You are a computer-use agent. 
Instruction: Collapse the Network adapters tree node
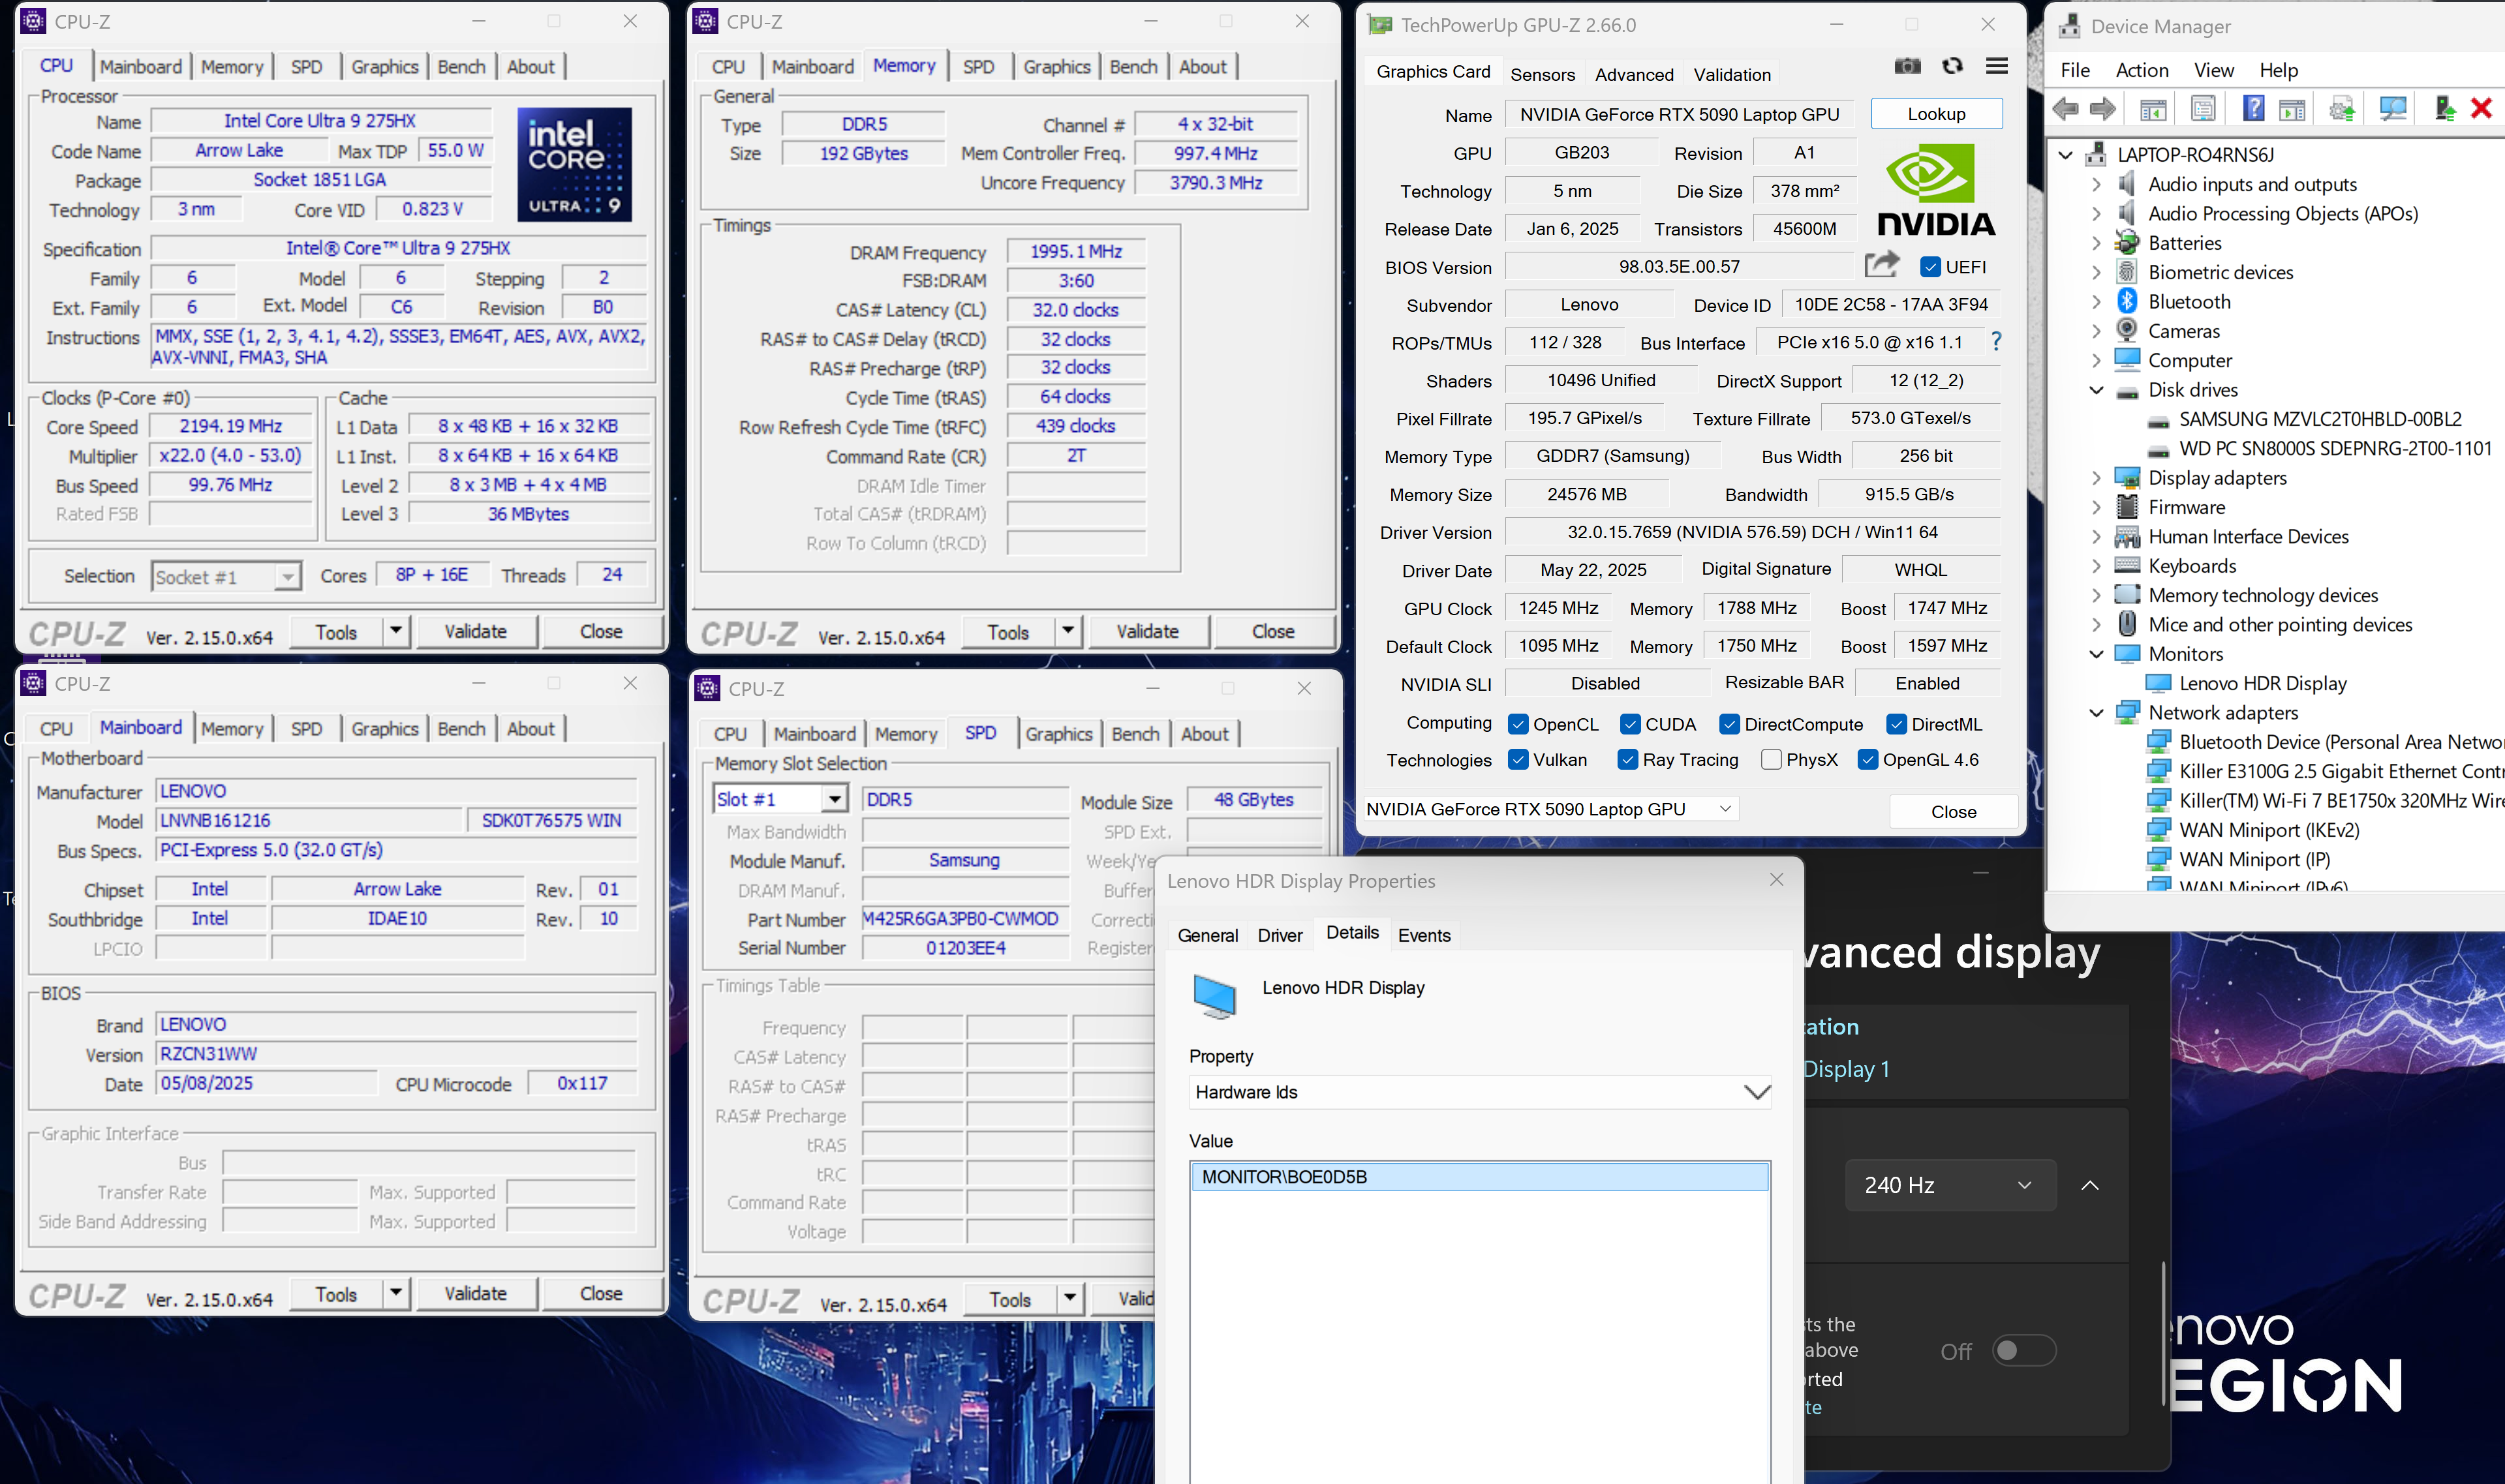pos(2096,713)
